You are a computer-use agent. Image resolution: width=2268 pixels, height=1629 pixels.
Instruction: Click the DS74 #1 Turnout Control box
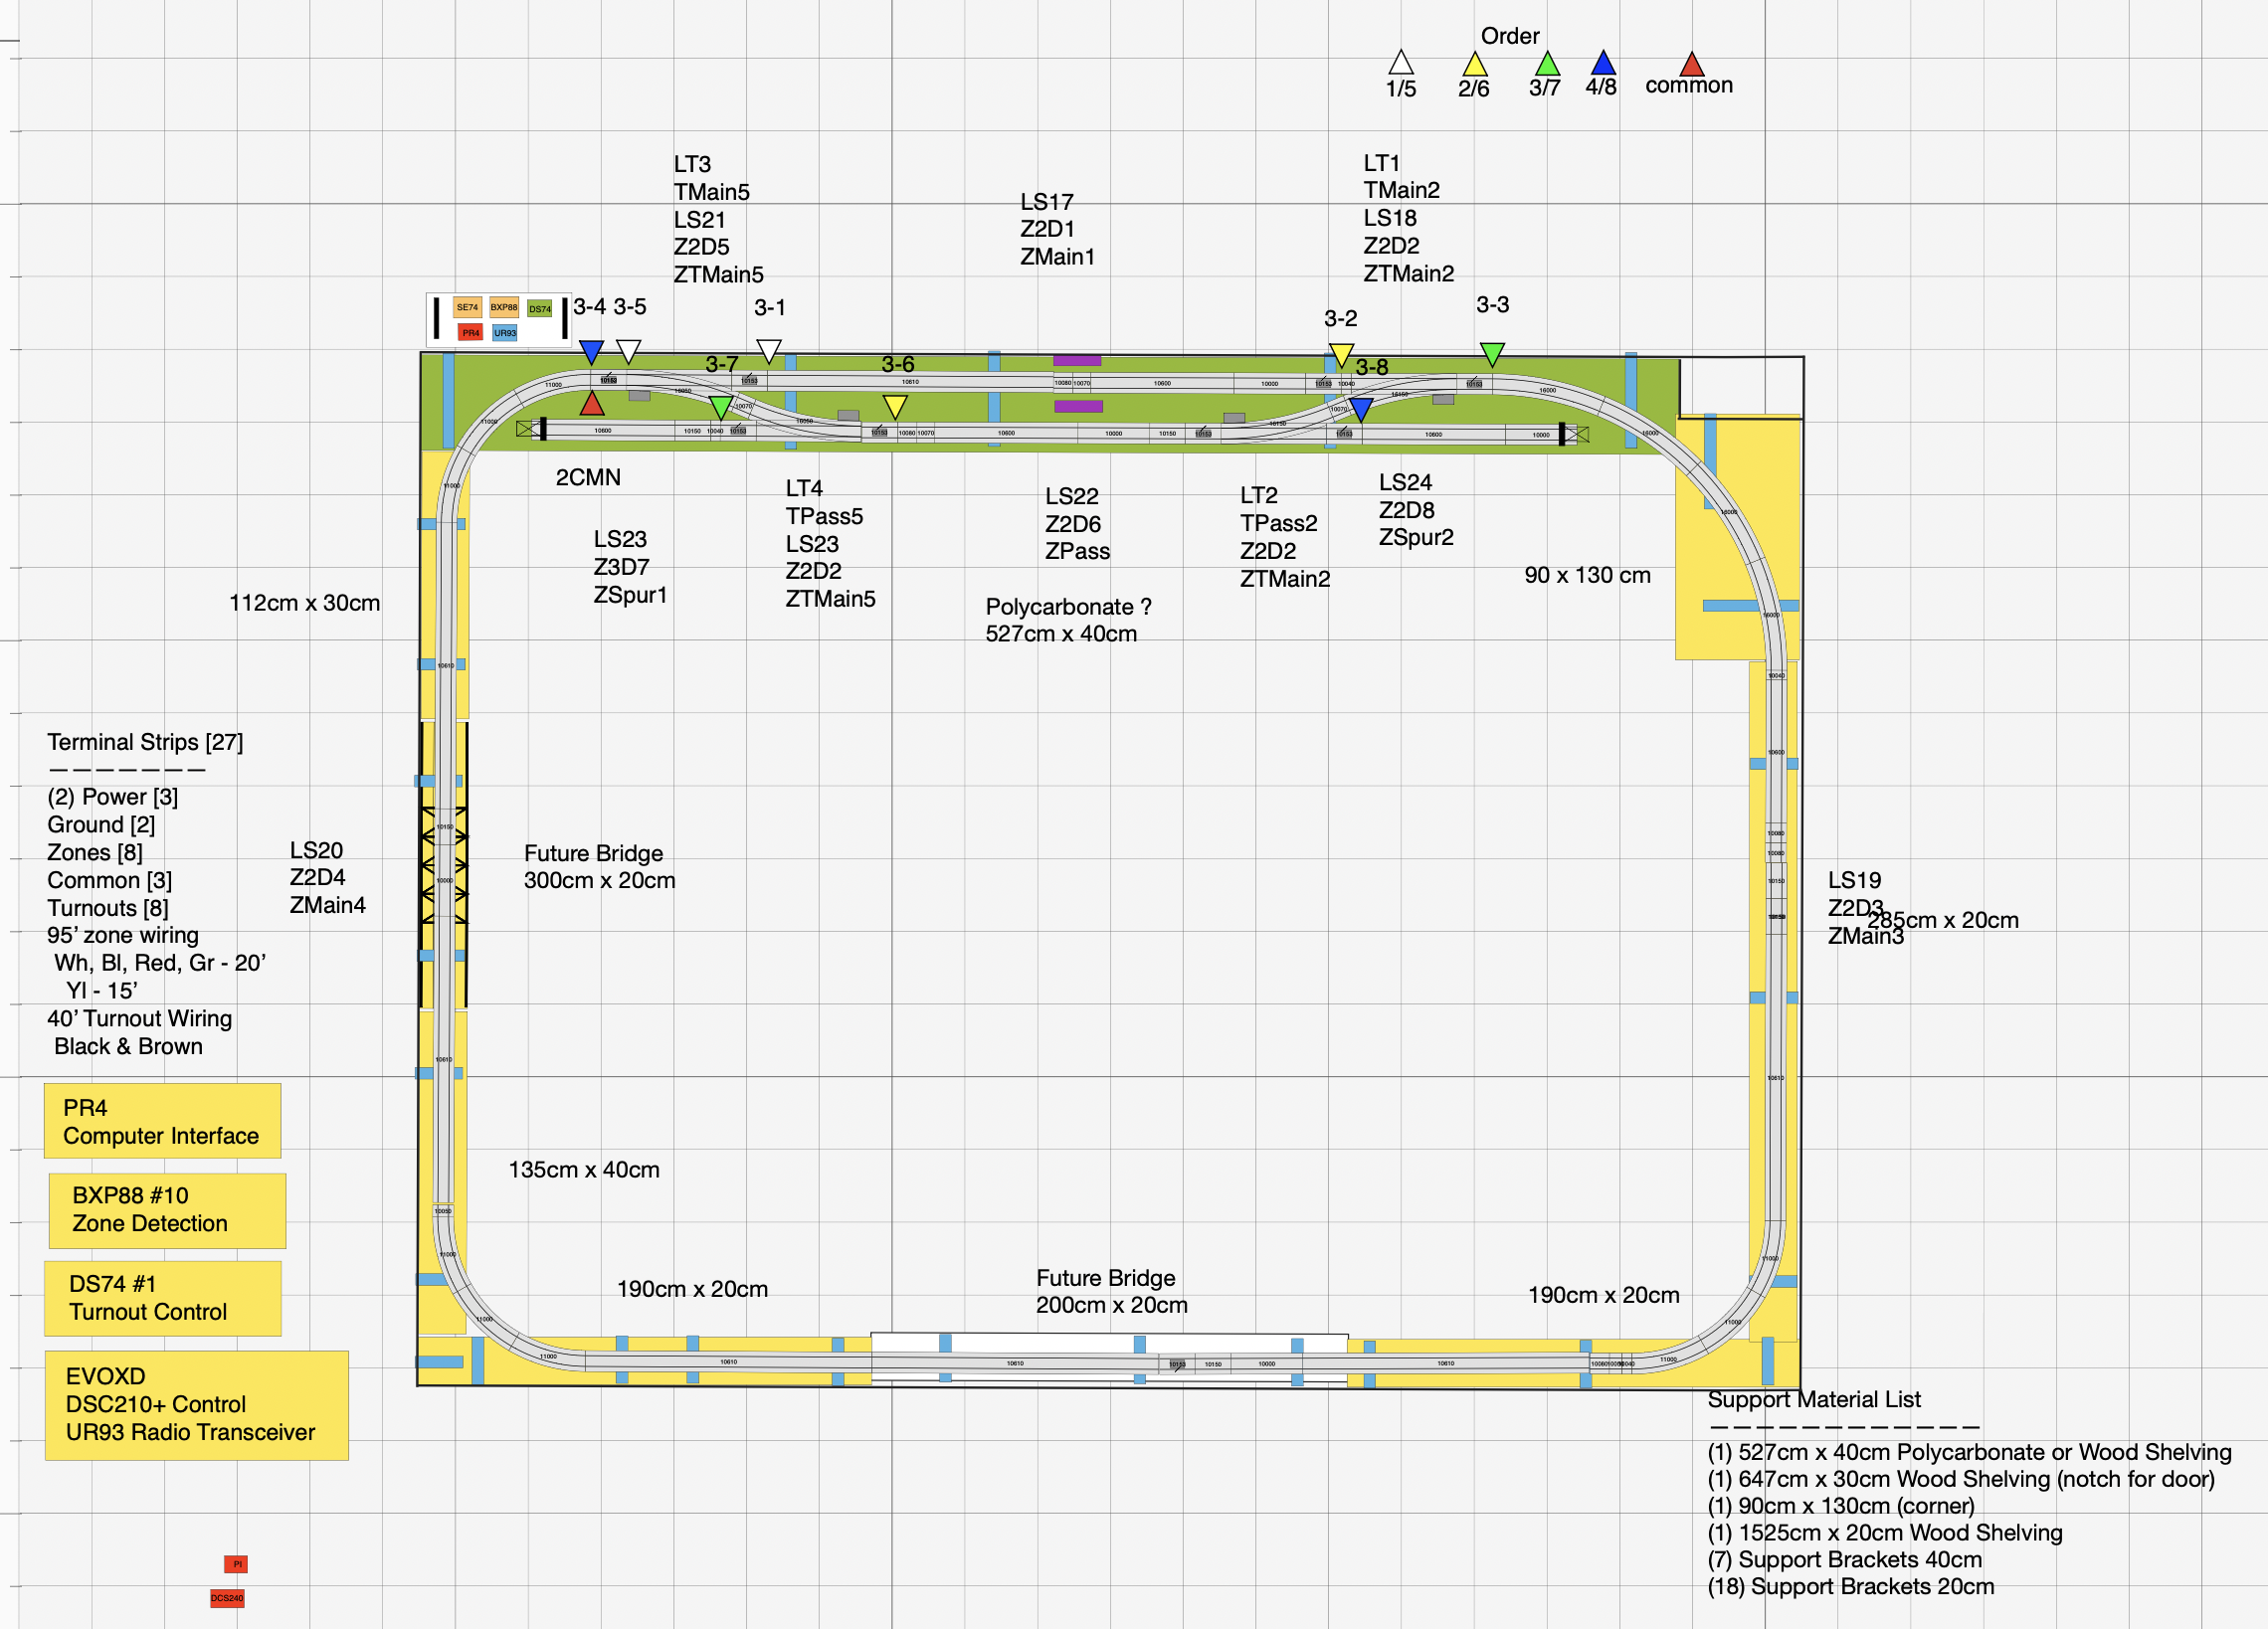(162, 1298)
